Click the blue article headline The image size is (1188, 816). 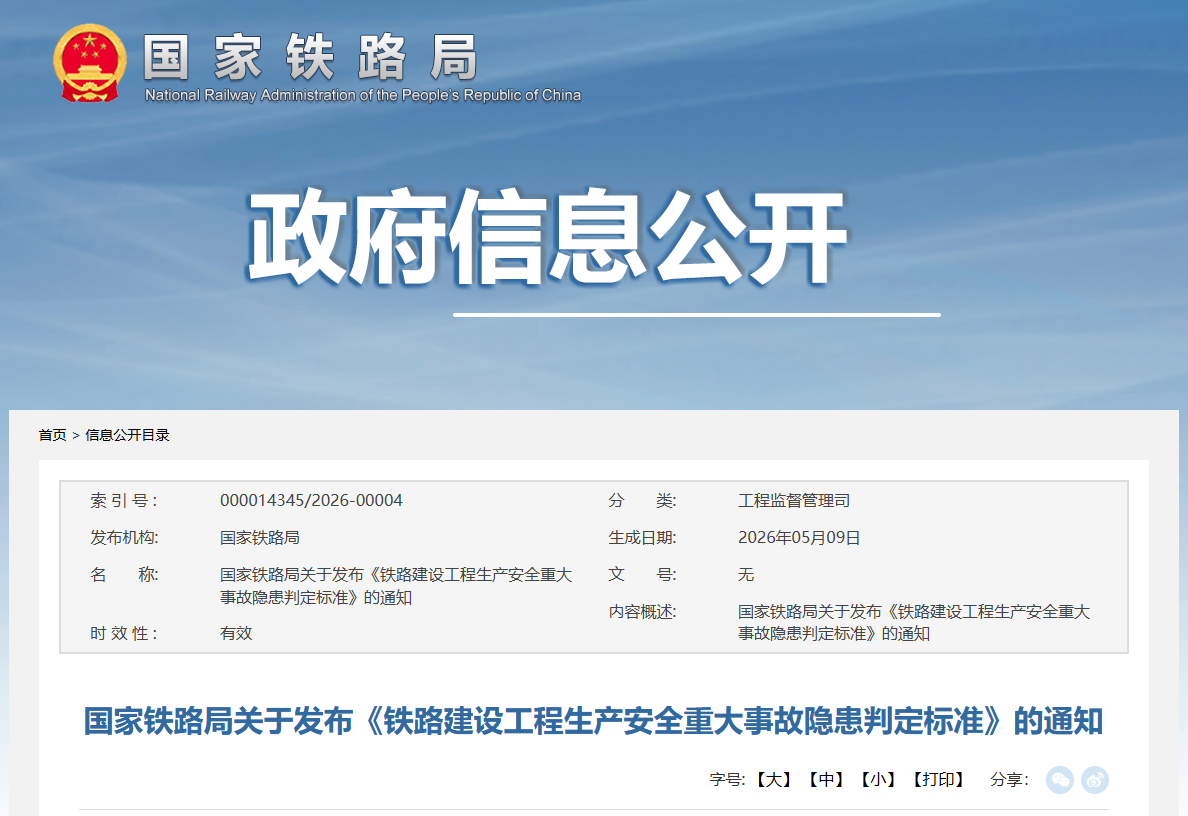point(593,721)
